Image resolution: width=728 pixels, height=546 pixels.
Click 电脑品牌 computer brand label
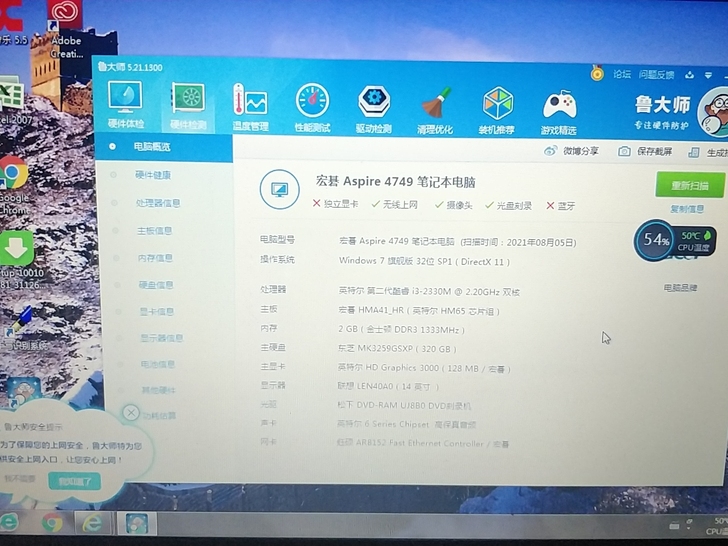680,288
